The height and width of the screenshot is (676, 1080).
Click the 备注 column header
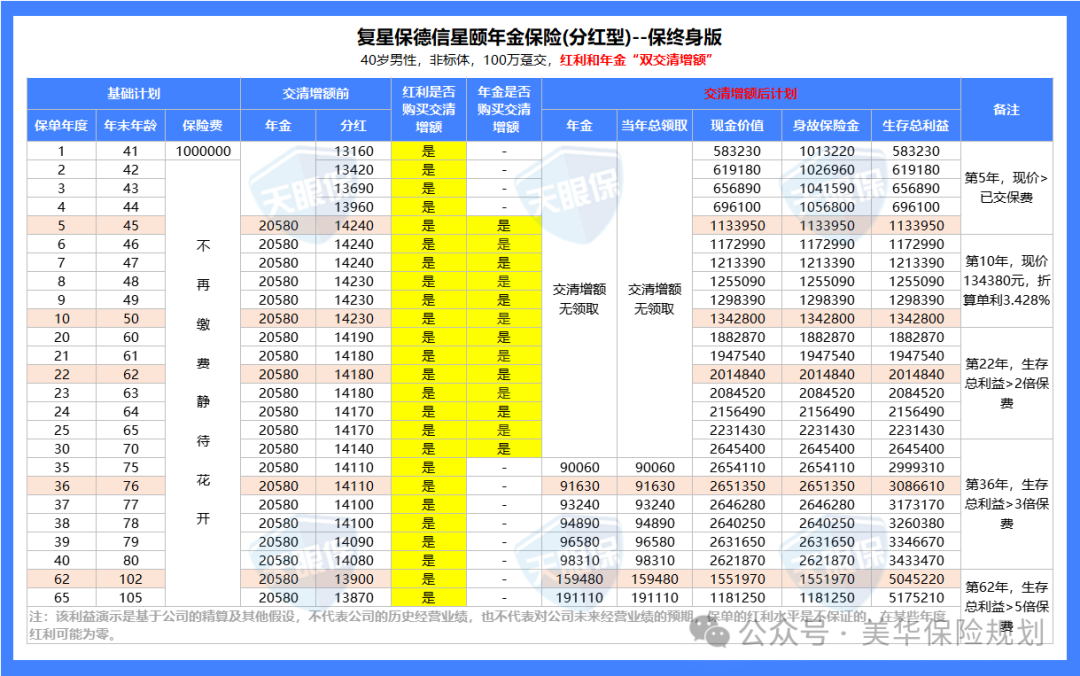(1006, 109)
